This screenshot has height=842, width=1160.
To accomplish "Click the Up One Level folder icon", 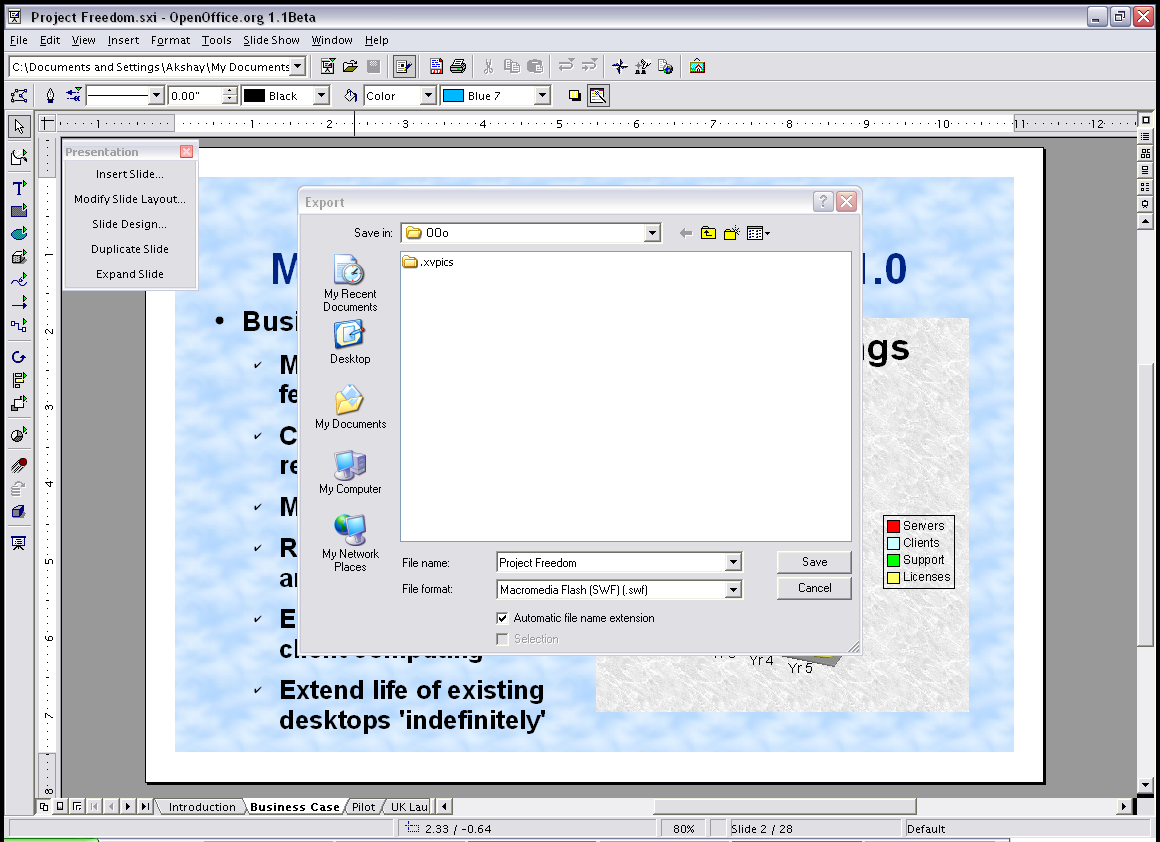I will [x=708, y=233].
